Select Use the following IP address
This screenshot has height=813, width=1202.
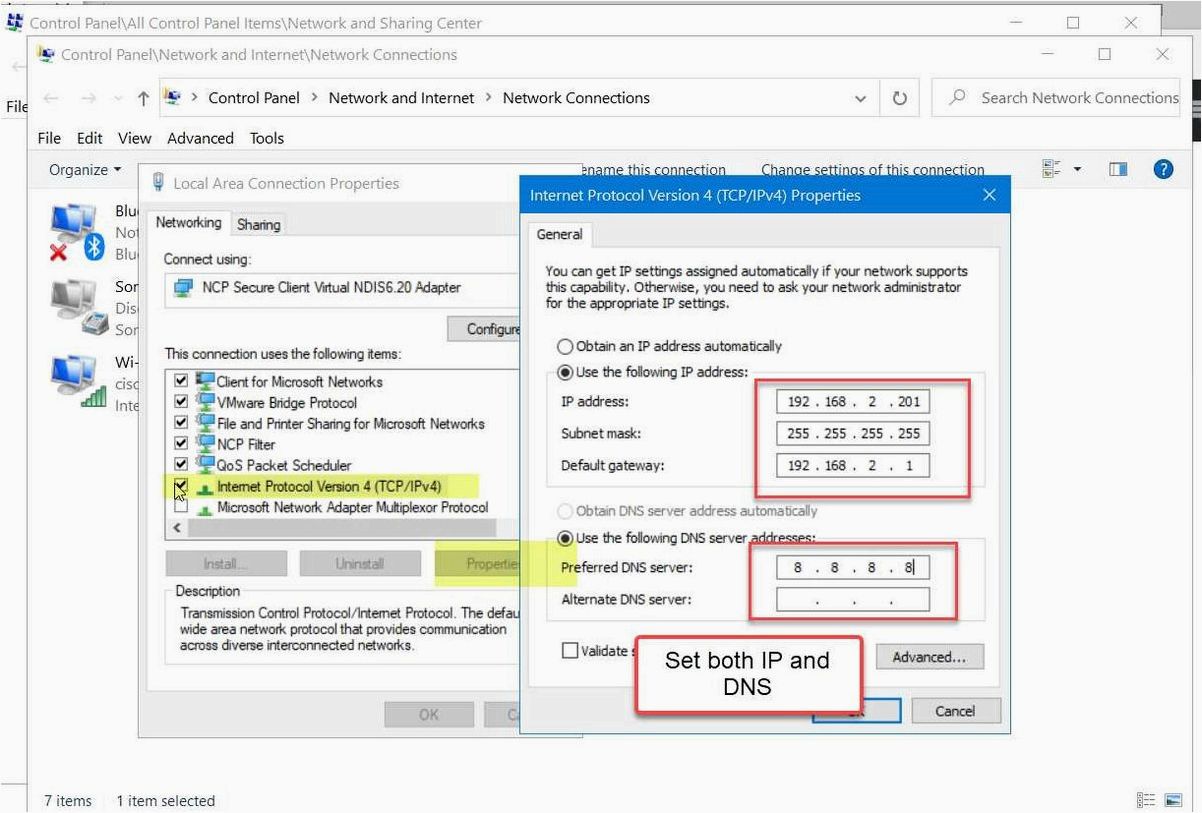566,372
